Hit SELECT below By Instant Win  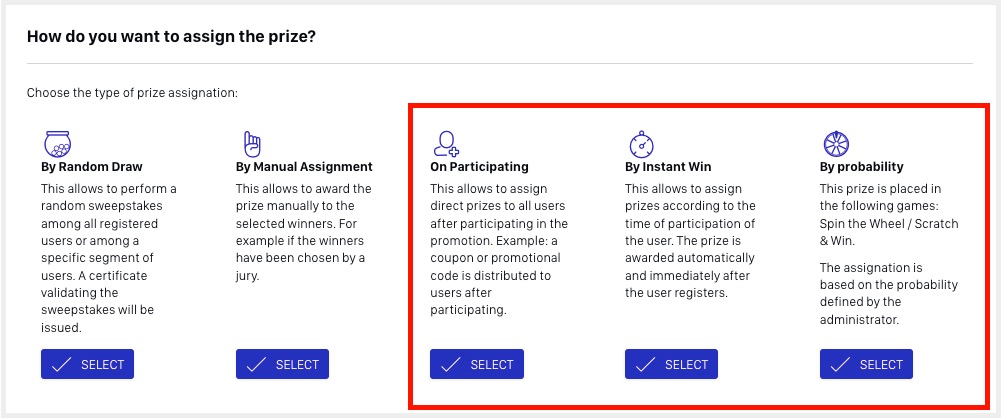click(672, 364)
